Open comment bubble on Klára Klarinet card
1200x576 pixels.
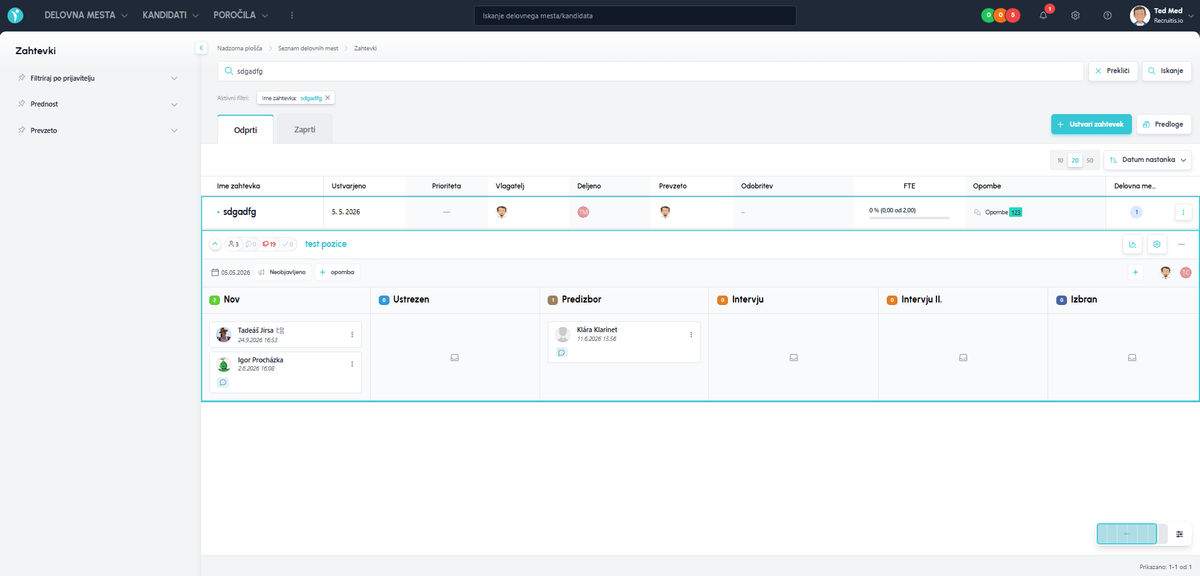click(x=562, y=352)
